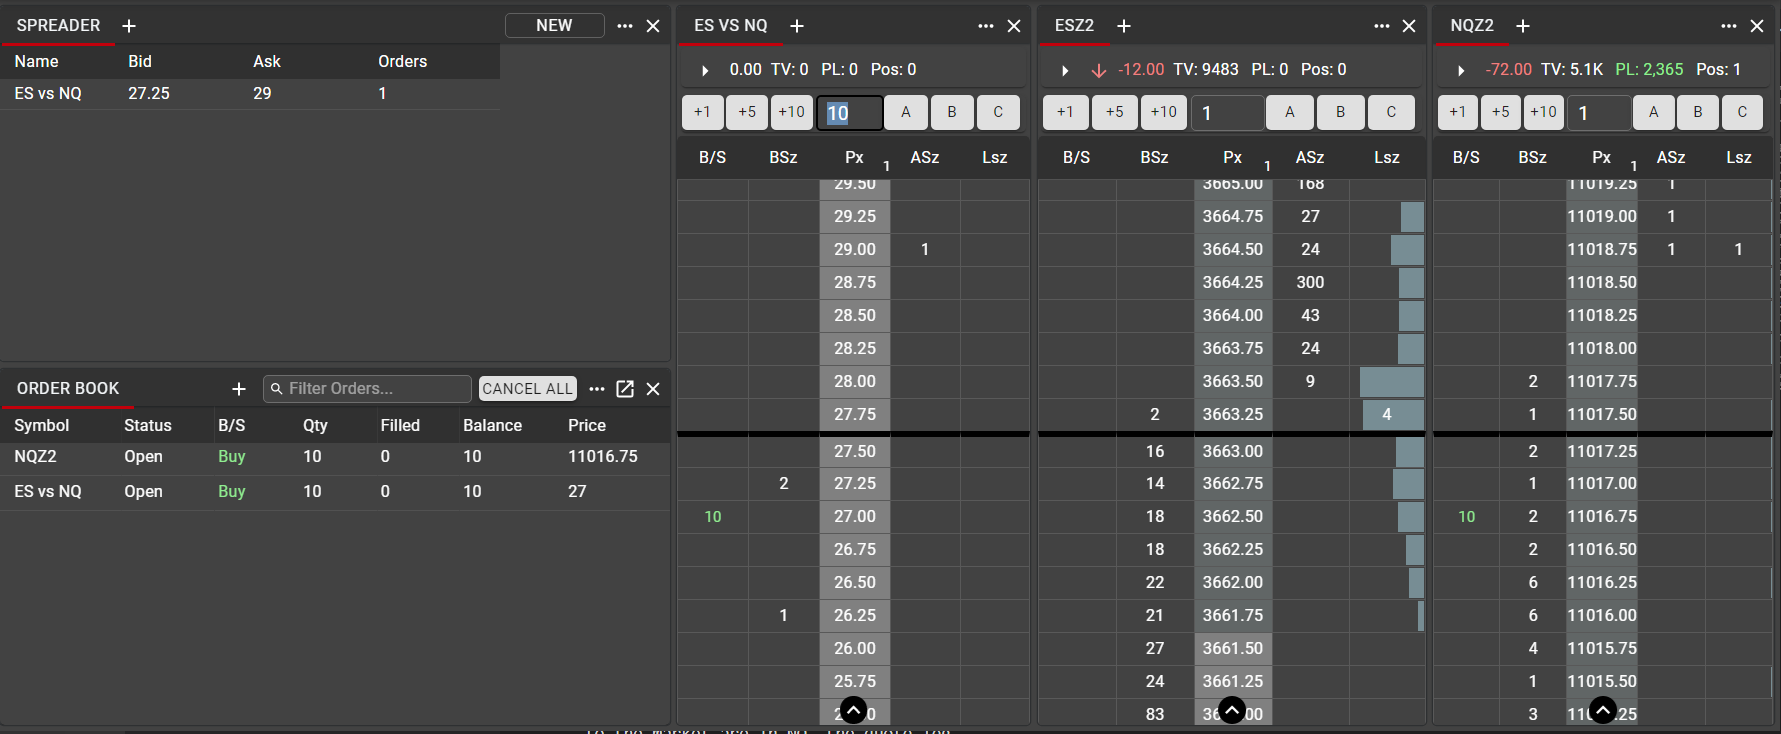Open the Spreader panel more options menu

pyautogui.click(x=625, y=26)
